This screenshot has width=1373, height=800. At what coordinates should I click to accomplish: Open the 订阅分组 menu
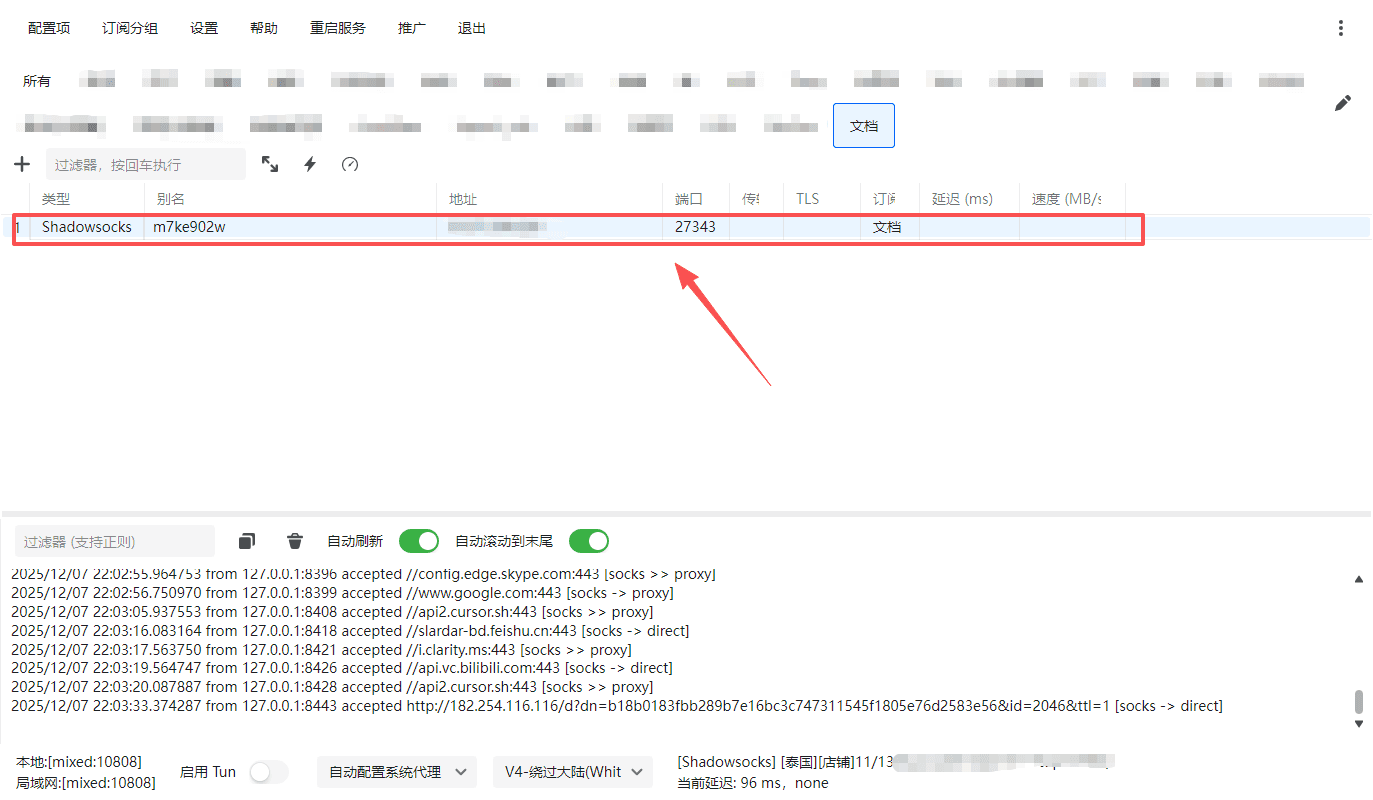(x=130, y=28)
